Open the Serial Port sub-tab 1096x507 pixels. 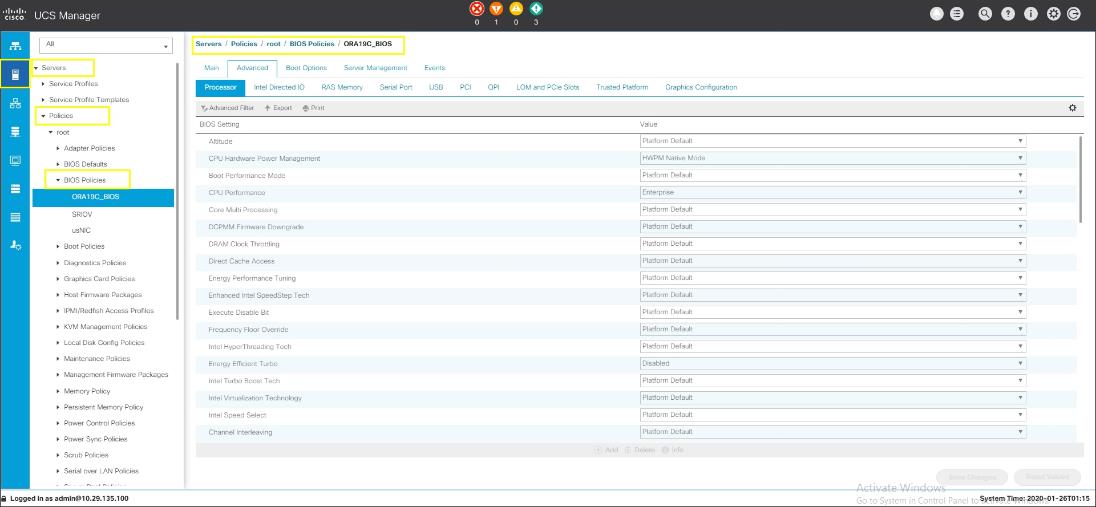pyautogui.click(x=396, y=87)
